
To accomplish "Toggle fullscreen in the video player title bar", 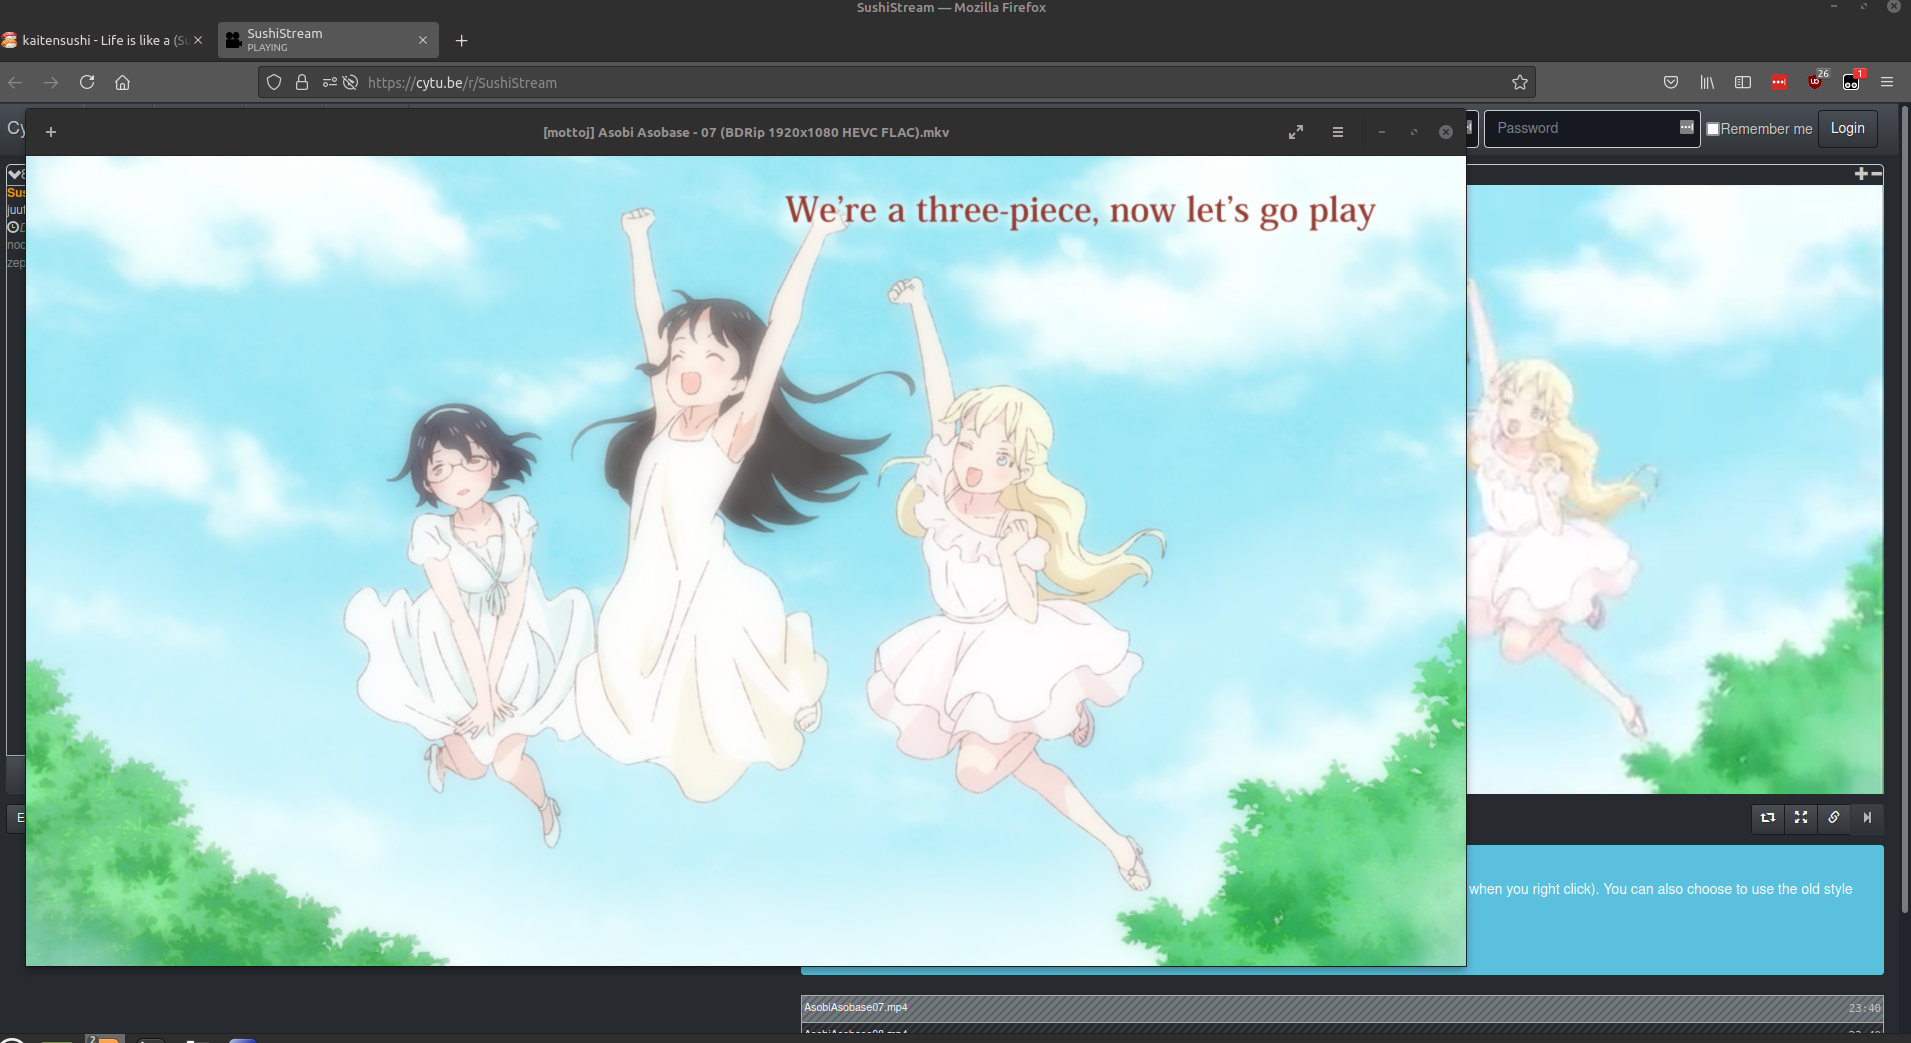I will pyautogui.click(x=1296, y=132).
